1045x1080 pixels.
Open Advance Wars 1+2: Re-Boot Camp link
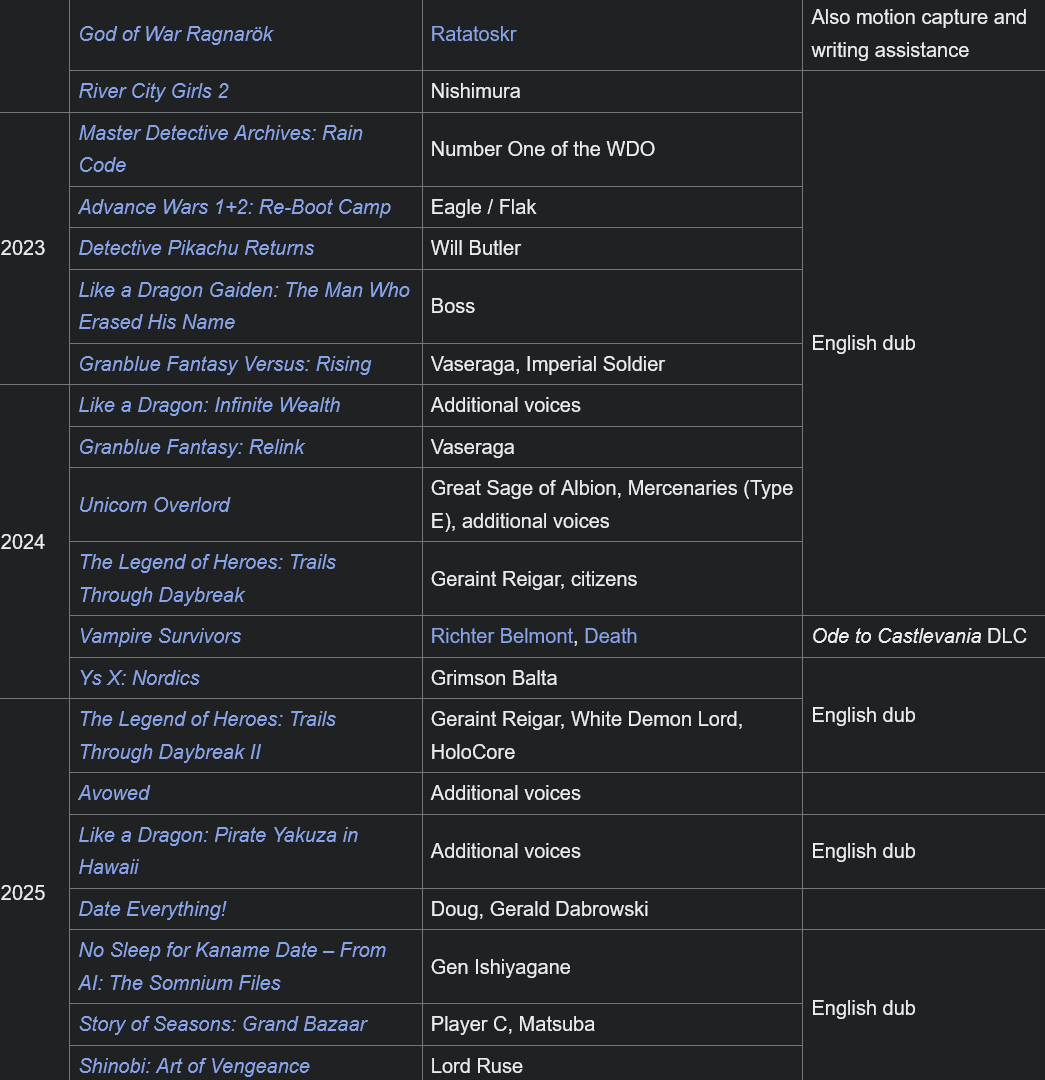coord(235,207)
